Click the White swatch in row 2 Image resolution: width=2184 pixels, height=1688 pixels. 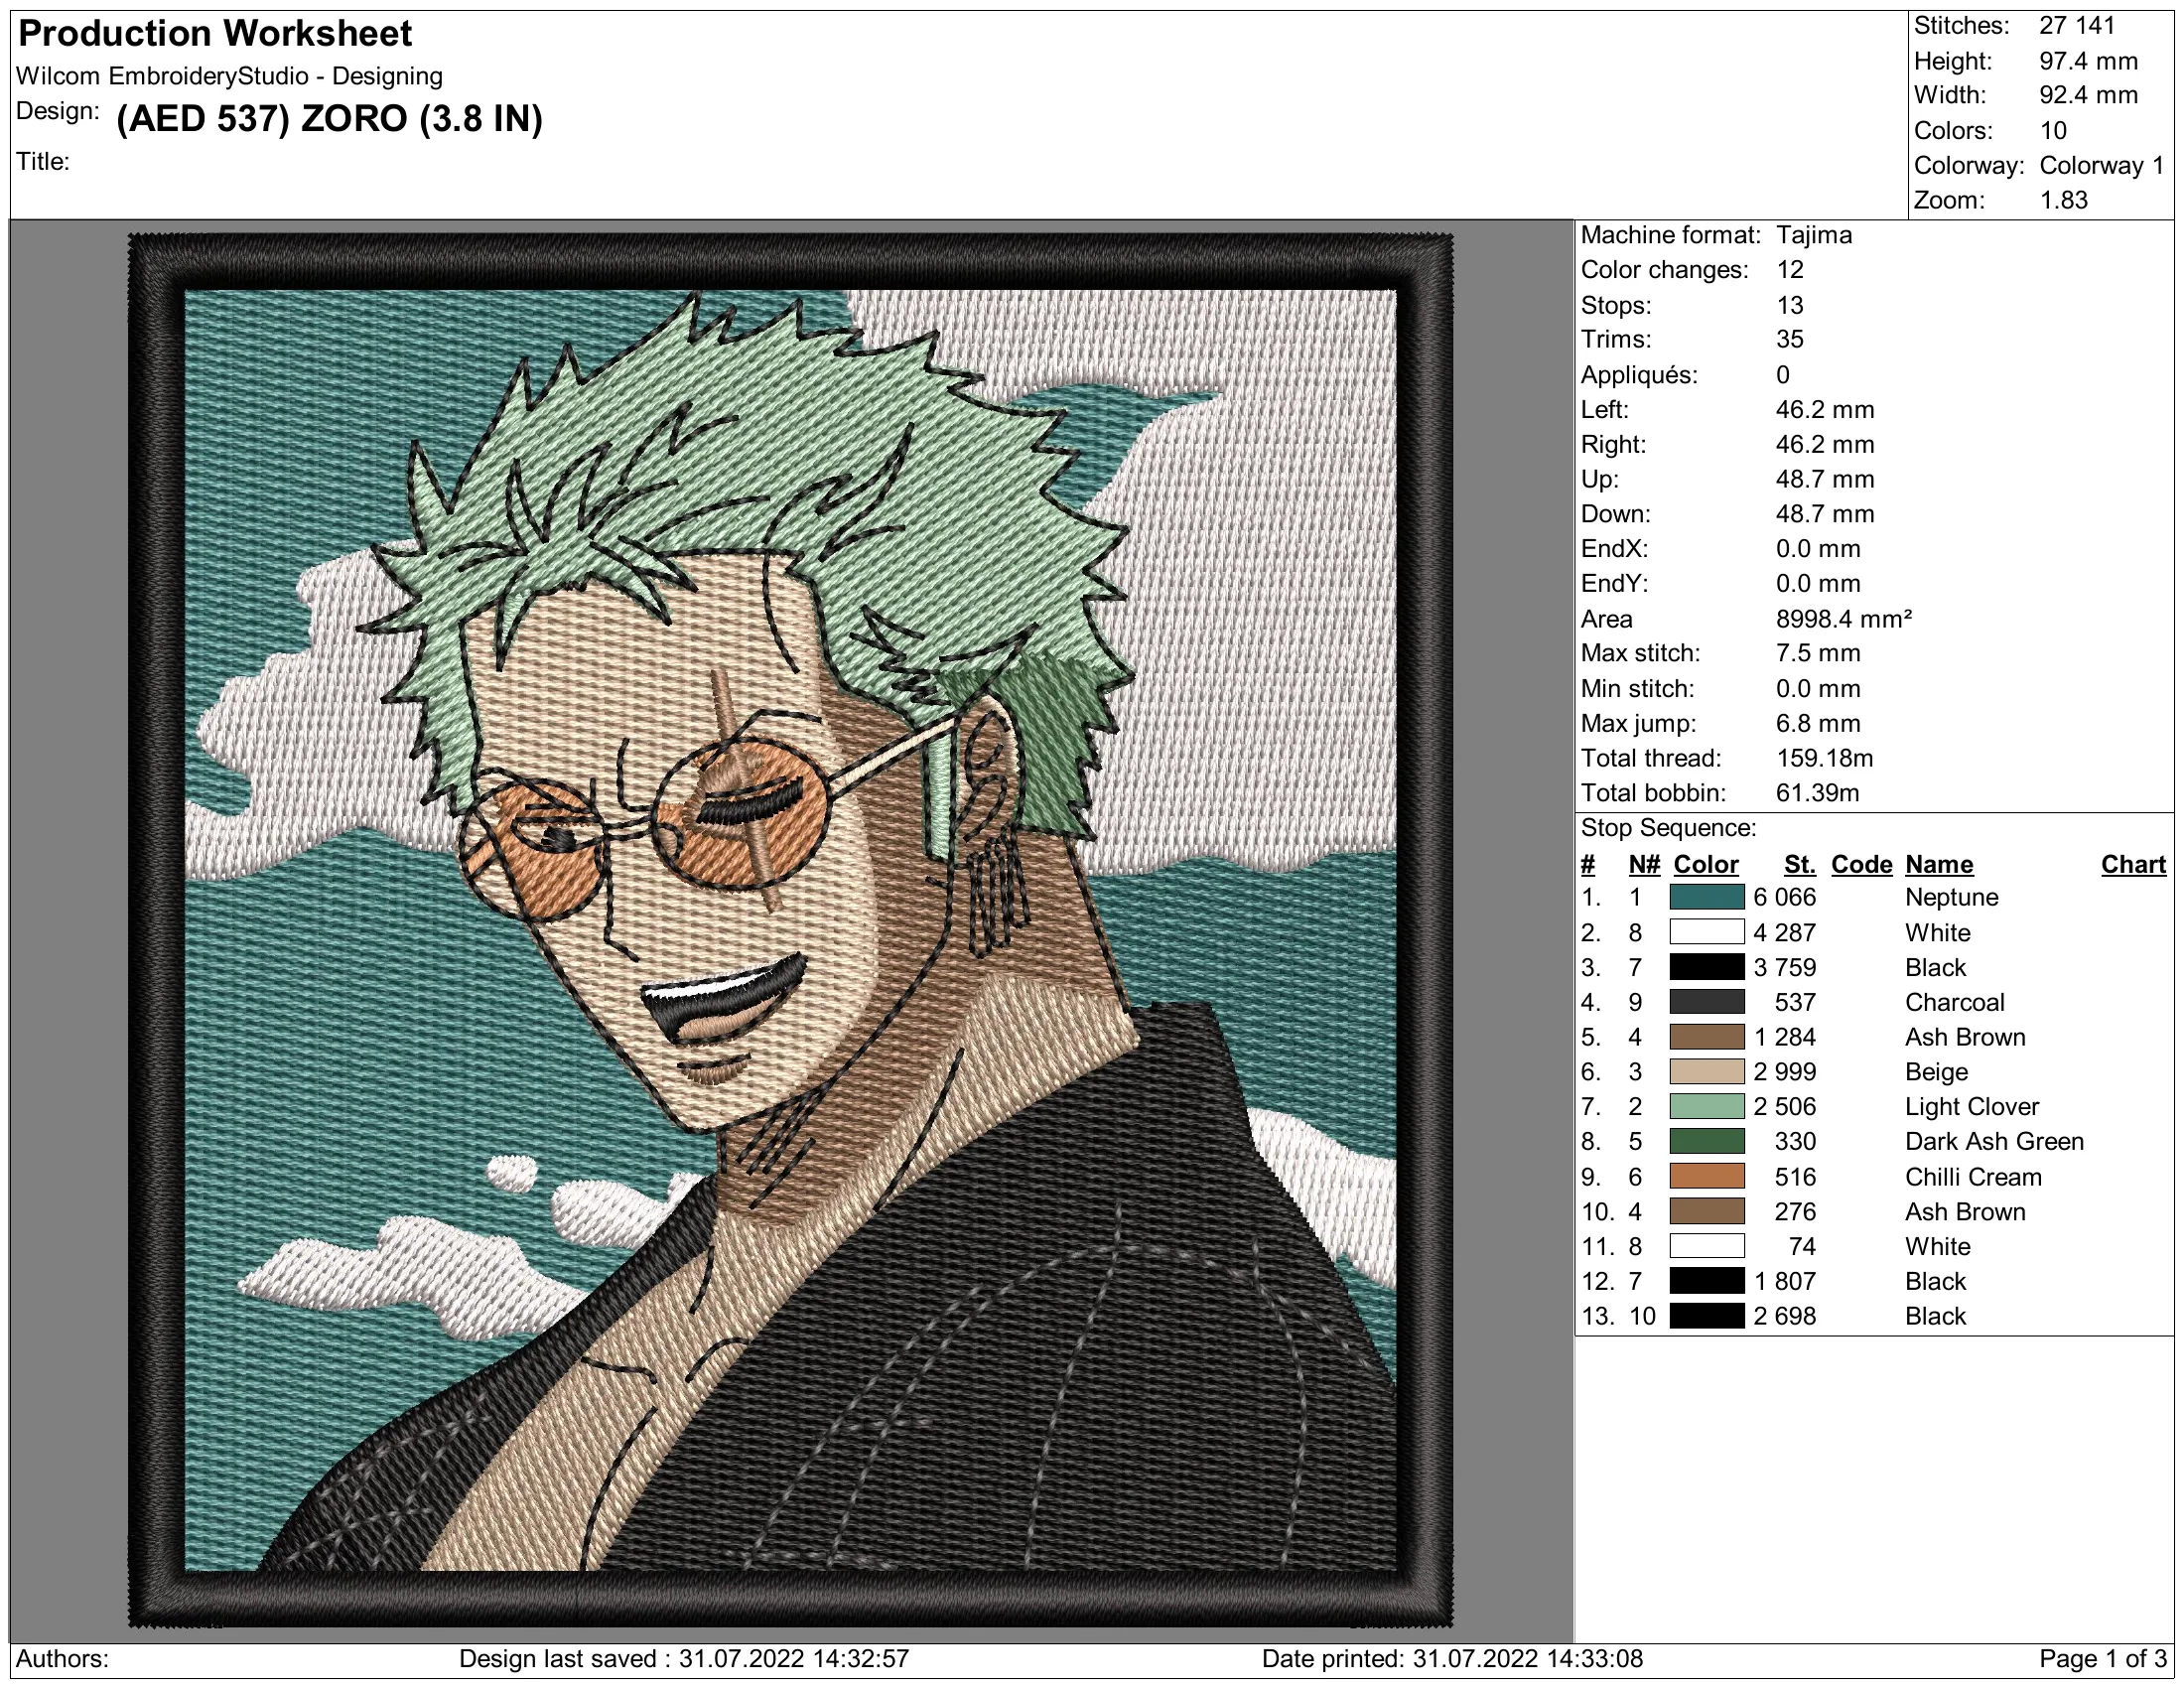[1707, 932]
